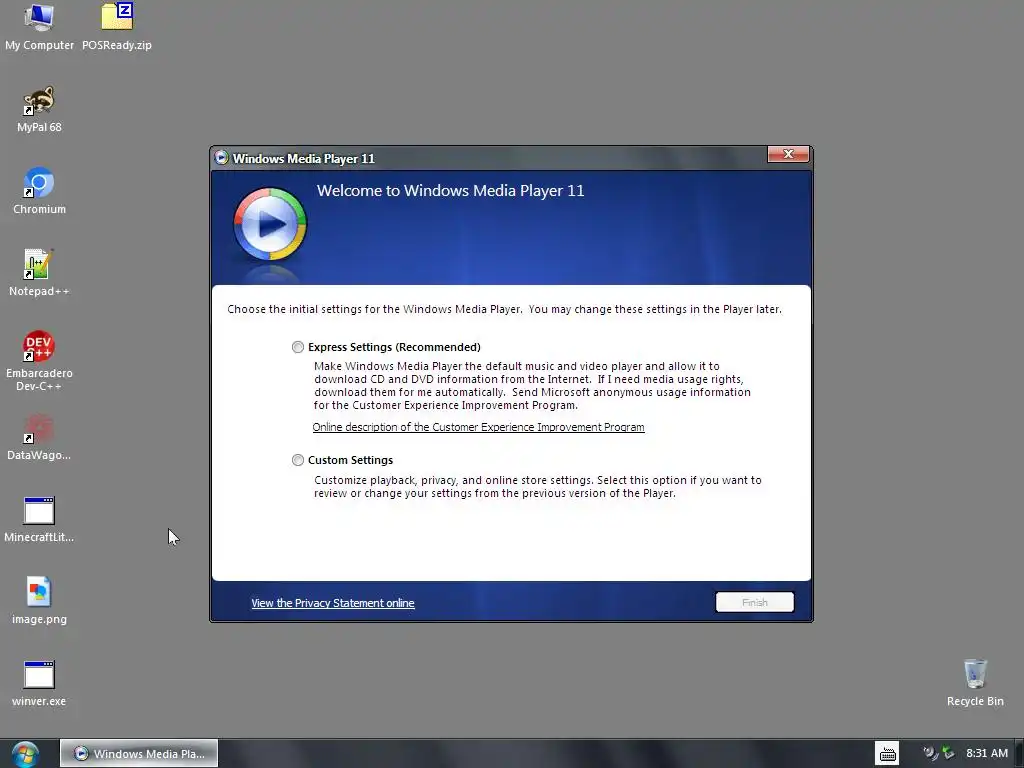Select MinecraftLit... program icon
The image size is (1024, 768).
point(39,519)
